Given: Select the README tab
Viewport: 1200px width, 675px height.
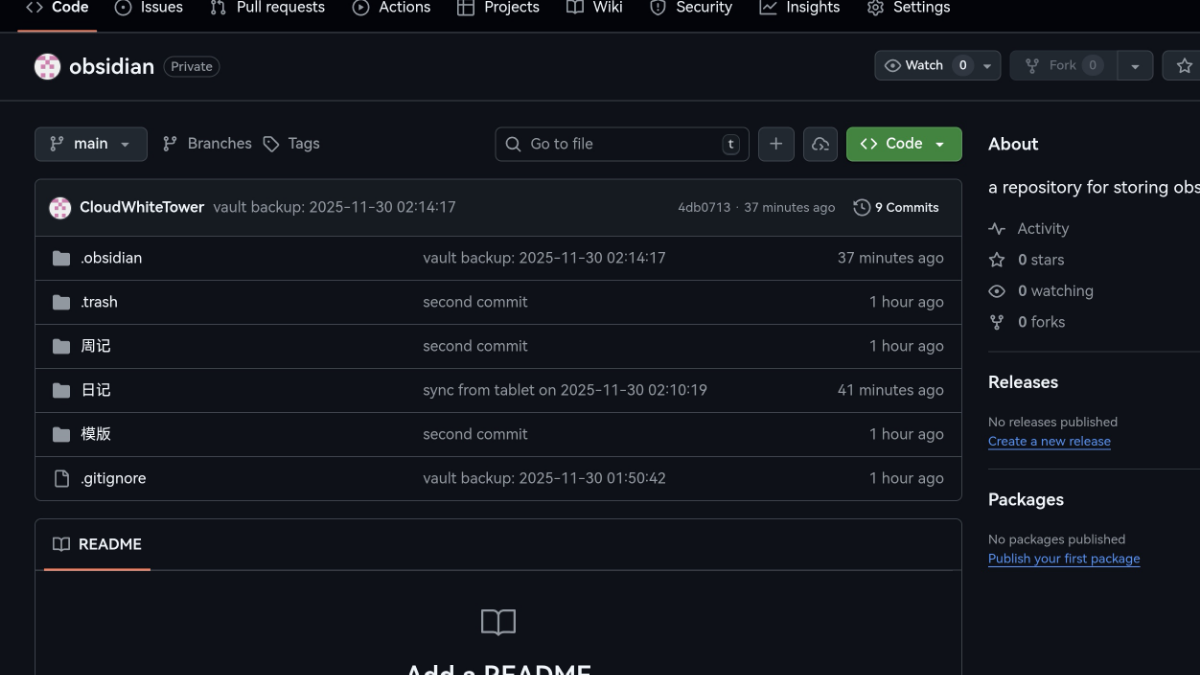Looking at the screenshot, I should coord(97,545).
